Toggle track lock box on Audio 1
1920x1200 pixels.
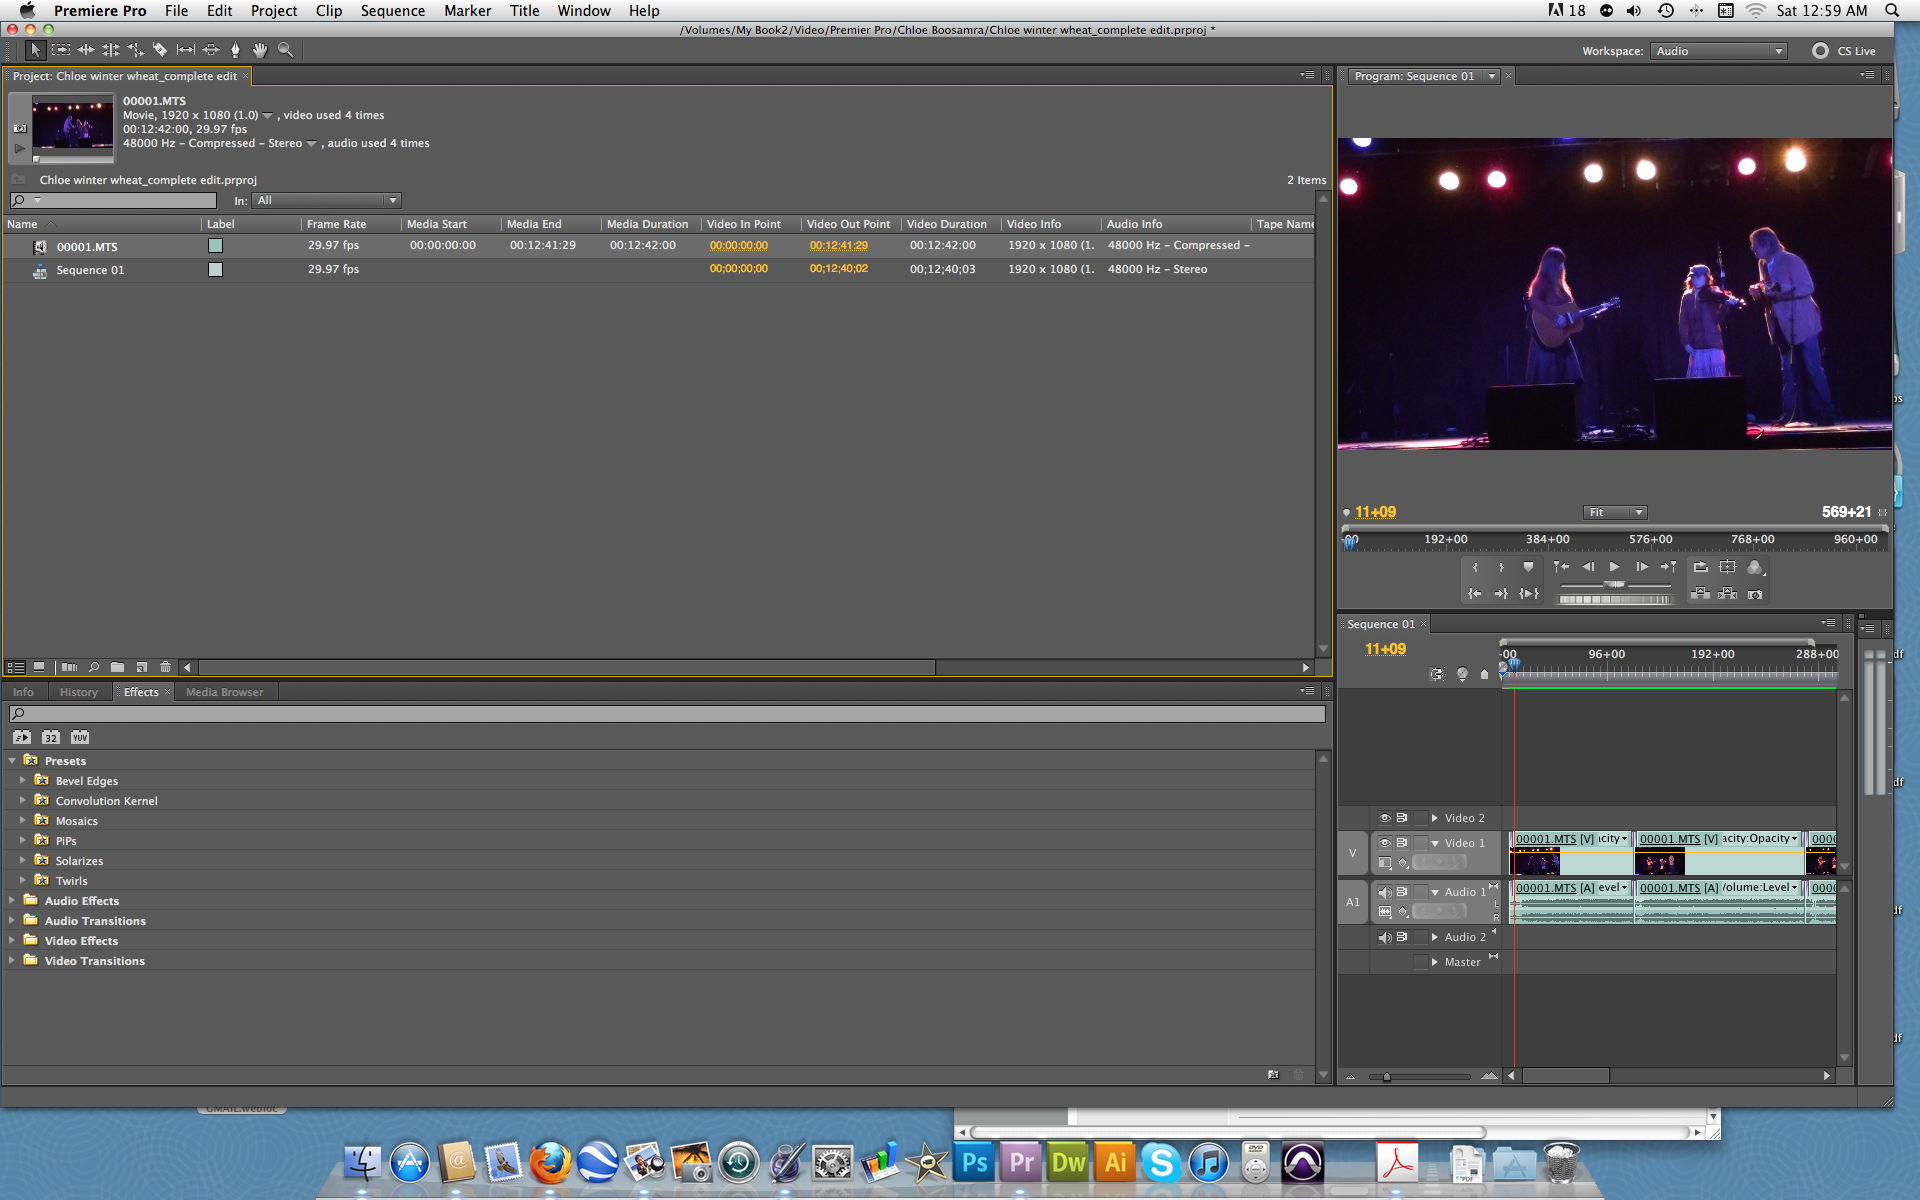click(1421, 892)
